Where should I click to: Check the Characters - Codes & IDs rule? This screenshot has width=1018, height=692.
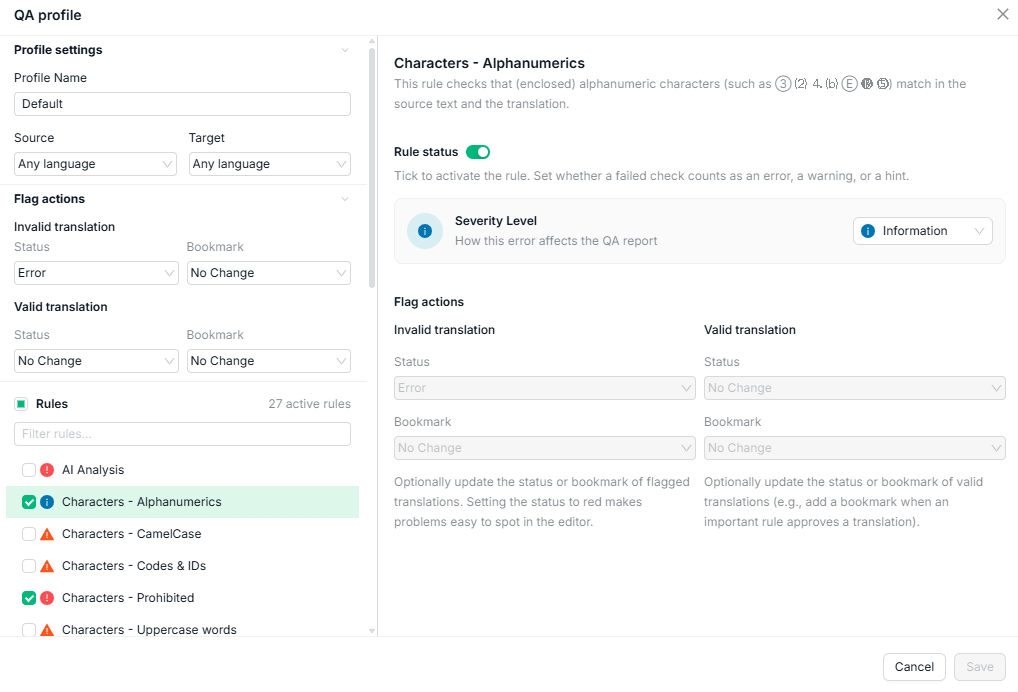tap(29, 566)
